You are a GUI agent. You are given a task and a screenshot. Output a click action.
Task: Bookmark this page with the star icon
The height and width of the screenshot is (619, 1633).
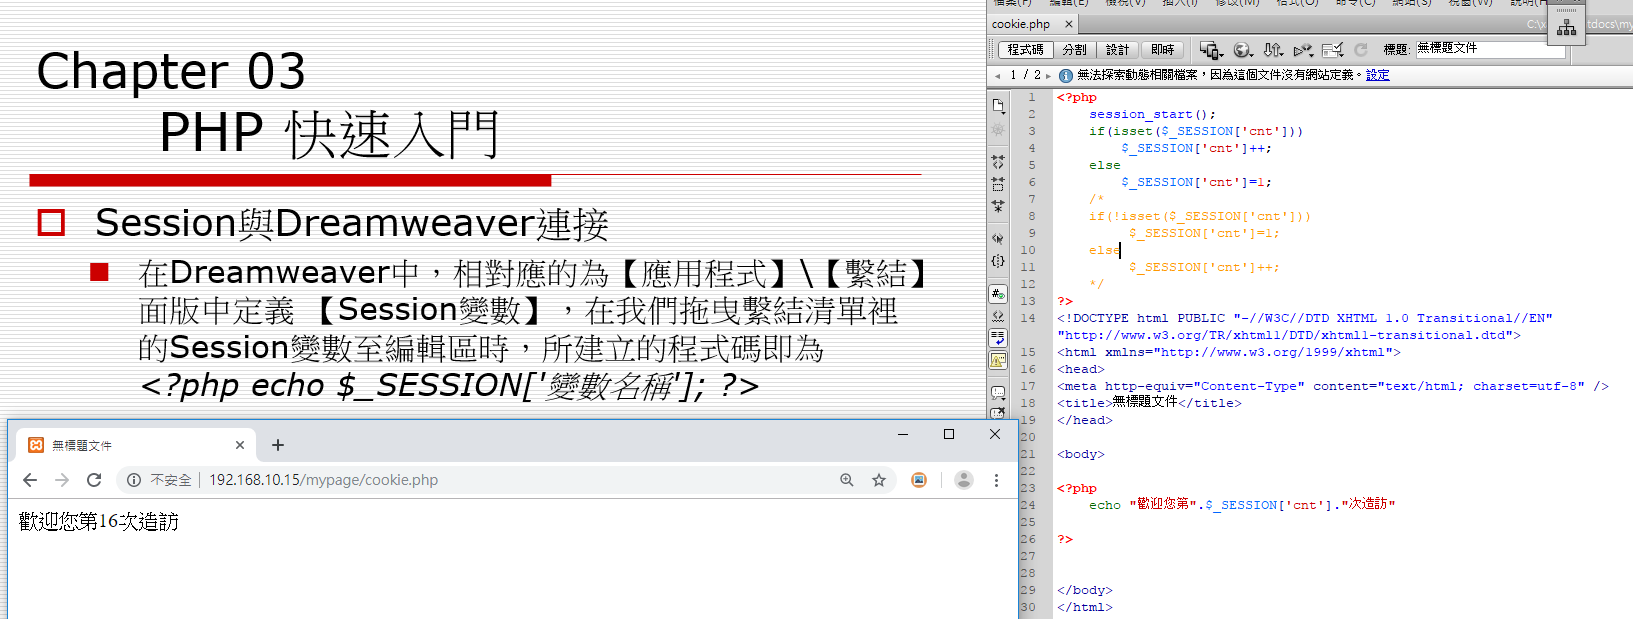click(879, 480)
